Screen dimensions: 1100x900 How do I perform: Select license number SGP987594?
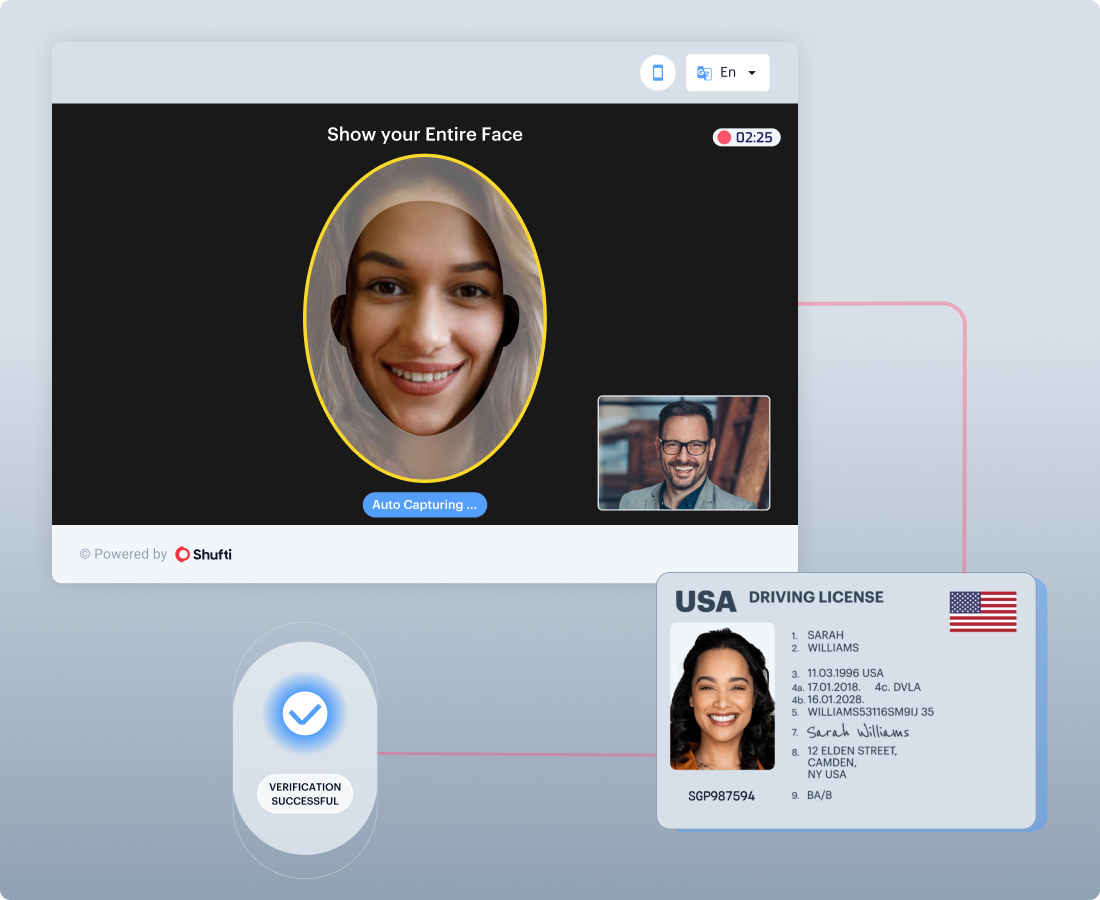click(x=721, y=796)
